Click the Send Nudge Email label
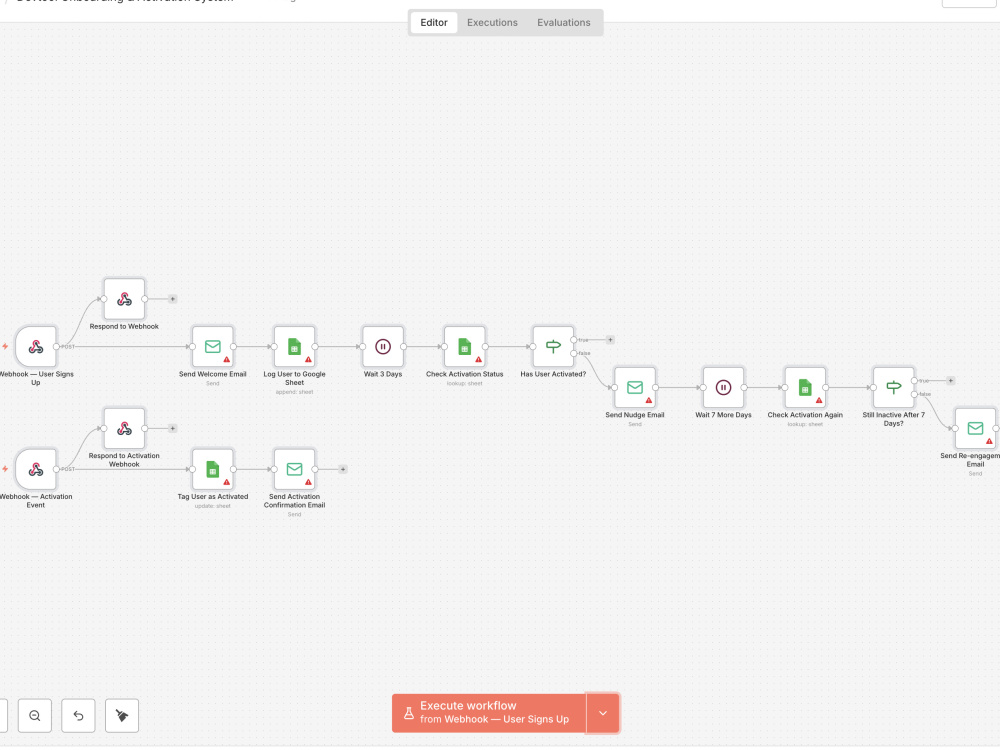1000x750 pixels. tap(635, 415)
